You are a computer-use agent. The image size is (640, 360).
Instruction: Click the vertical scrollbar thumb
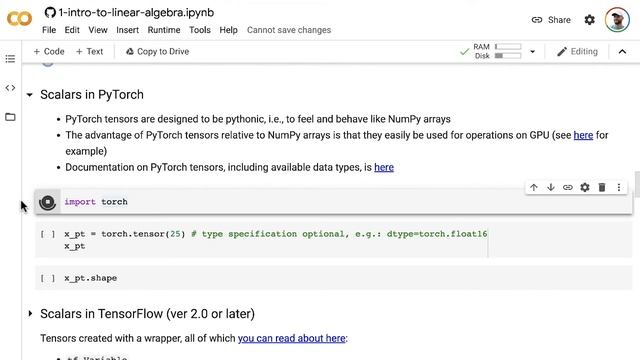click(x=637, y=184)
